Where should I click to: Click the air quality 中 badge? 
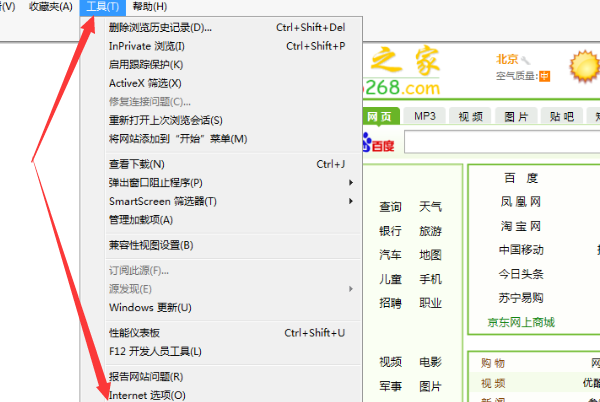tap(545, 76)
